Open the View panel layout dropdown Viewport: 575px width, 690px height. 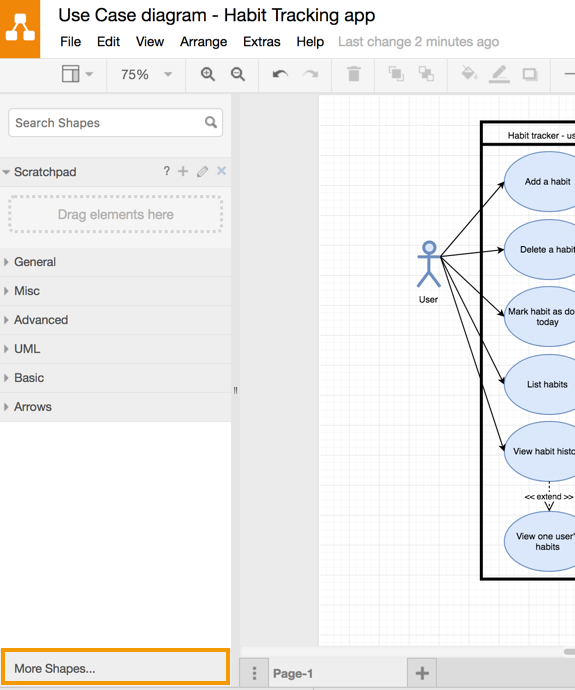click(77, 74)
